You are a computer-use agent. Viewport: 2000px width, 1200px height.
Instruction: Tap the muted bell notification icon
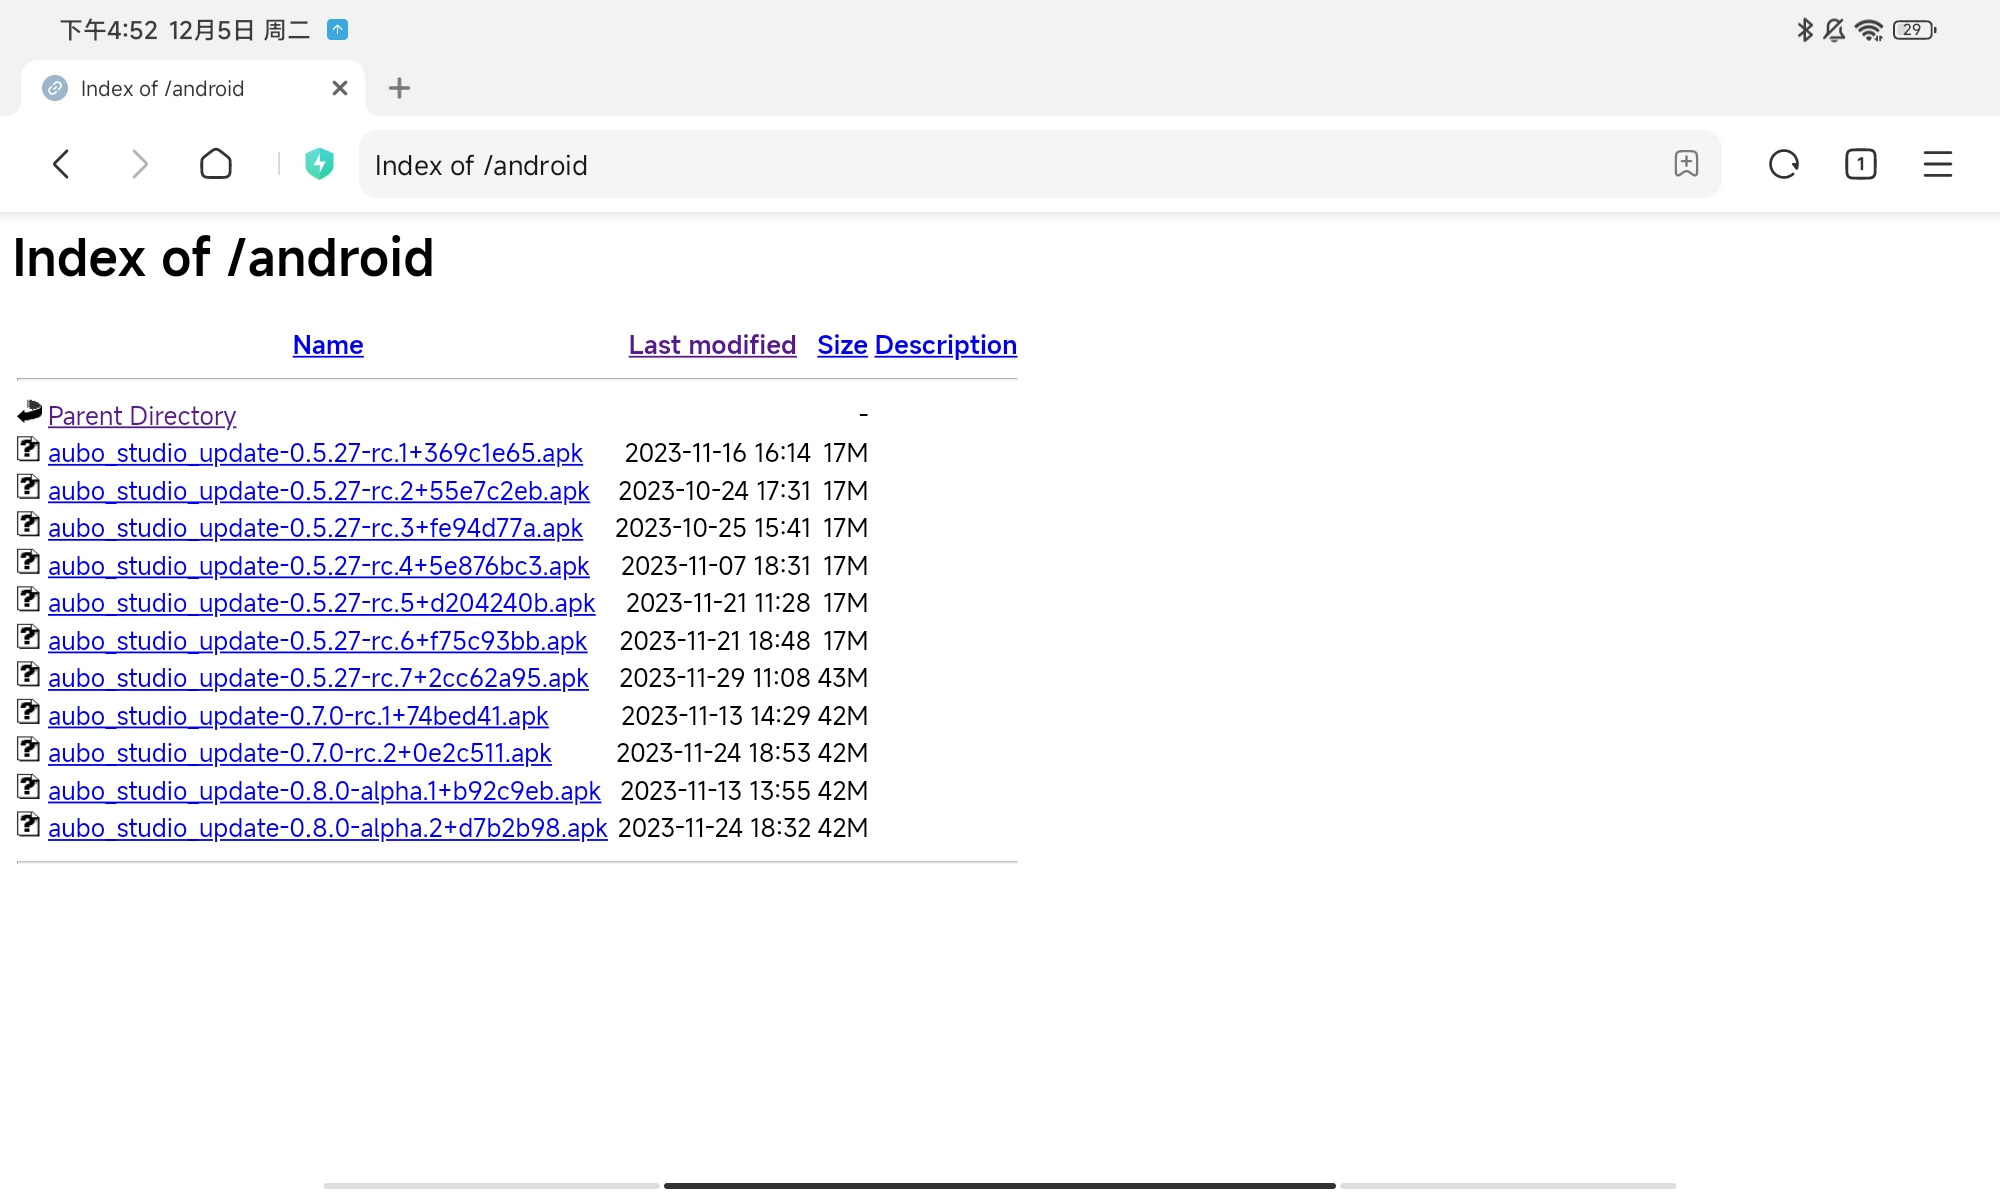pyautogui.click(x=1834, y=30)
